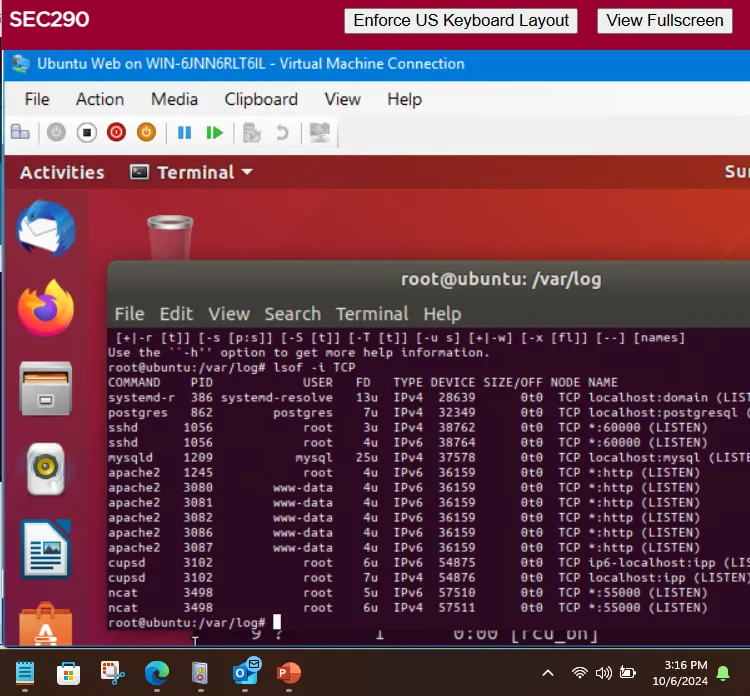Click the Enhanced Session toolbar icon
The width and height of the screenshot is (750, 696).
coord(320,132)
